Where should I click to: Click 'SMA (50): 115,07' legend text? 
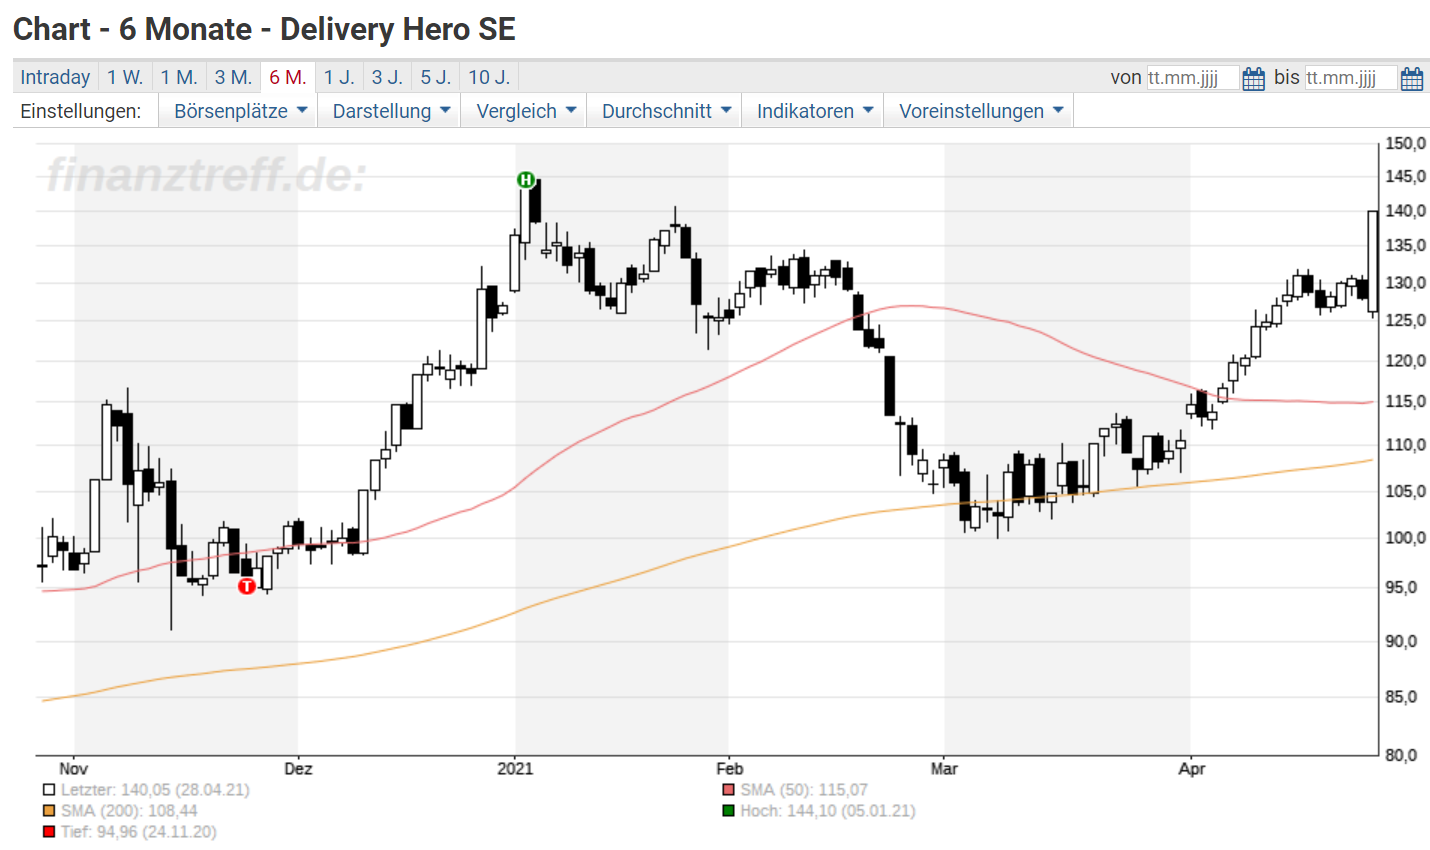tap(804, 790)
